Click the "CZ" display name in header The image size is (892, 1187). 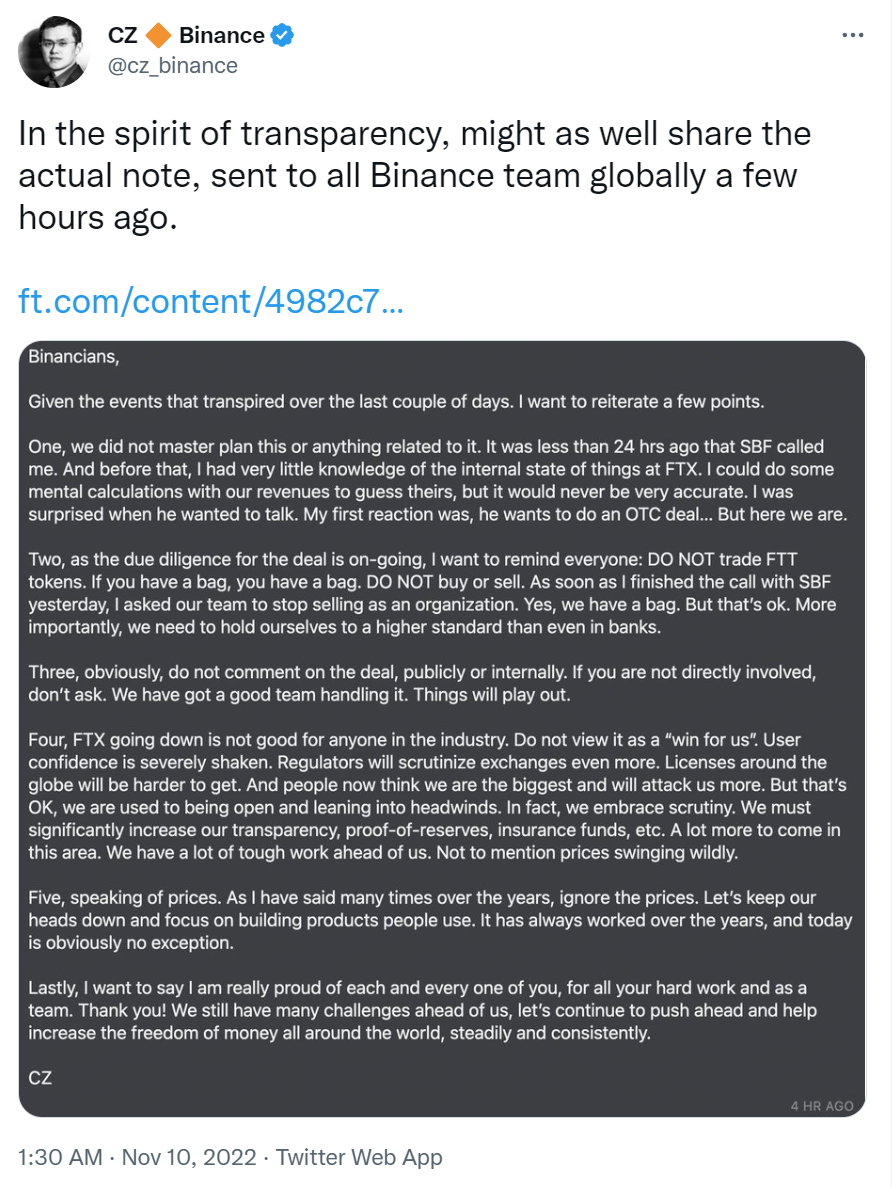click(123, 36)
